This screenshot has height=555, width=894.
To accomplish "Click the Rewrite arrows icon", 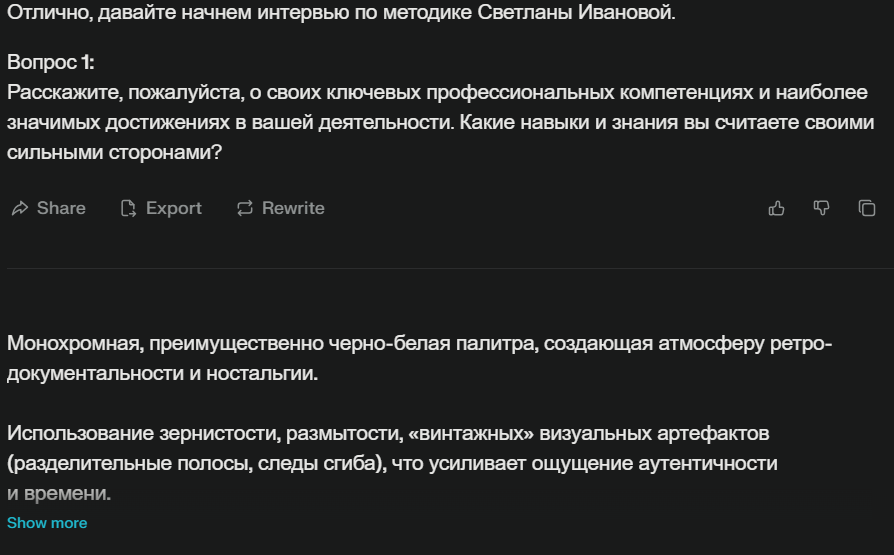I will [245, 208].
